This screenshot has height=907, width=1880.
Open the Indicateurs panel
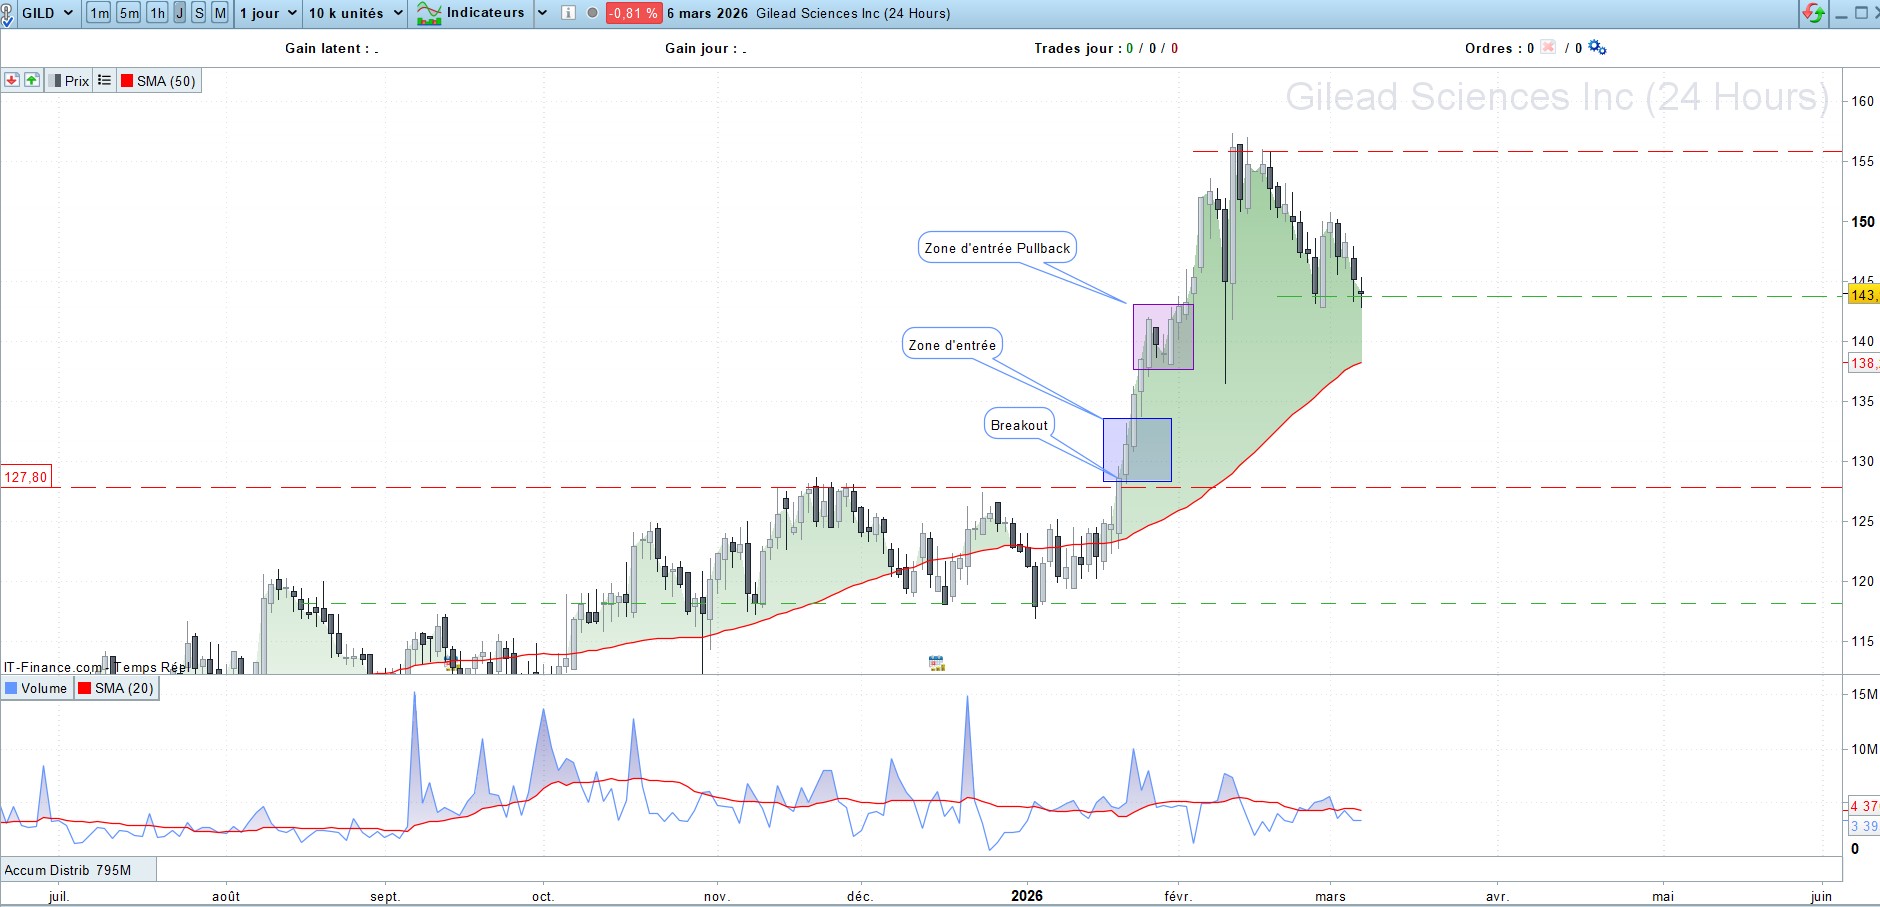(x=471, y=13)
